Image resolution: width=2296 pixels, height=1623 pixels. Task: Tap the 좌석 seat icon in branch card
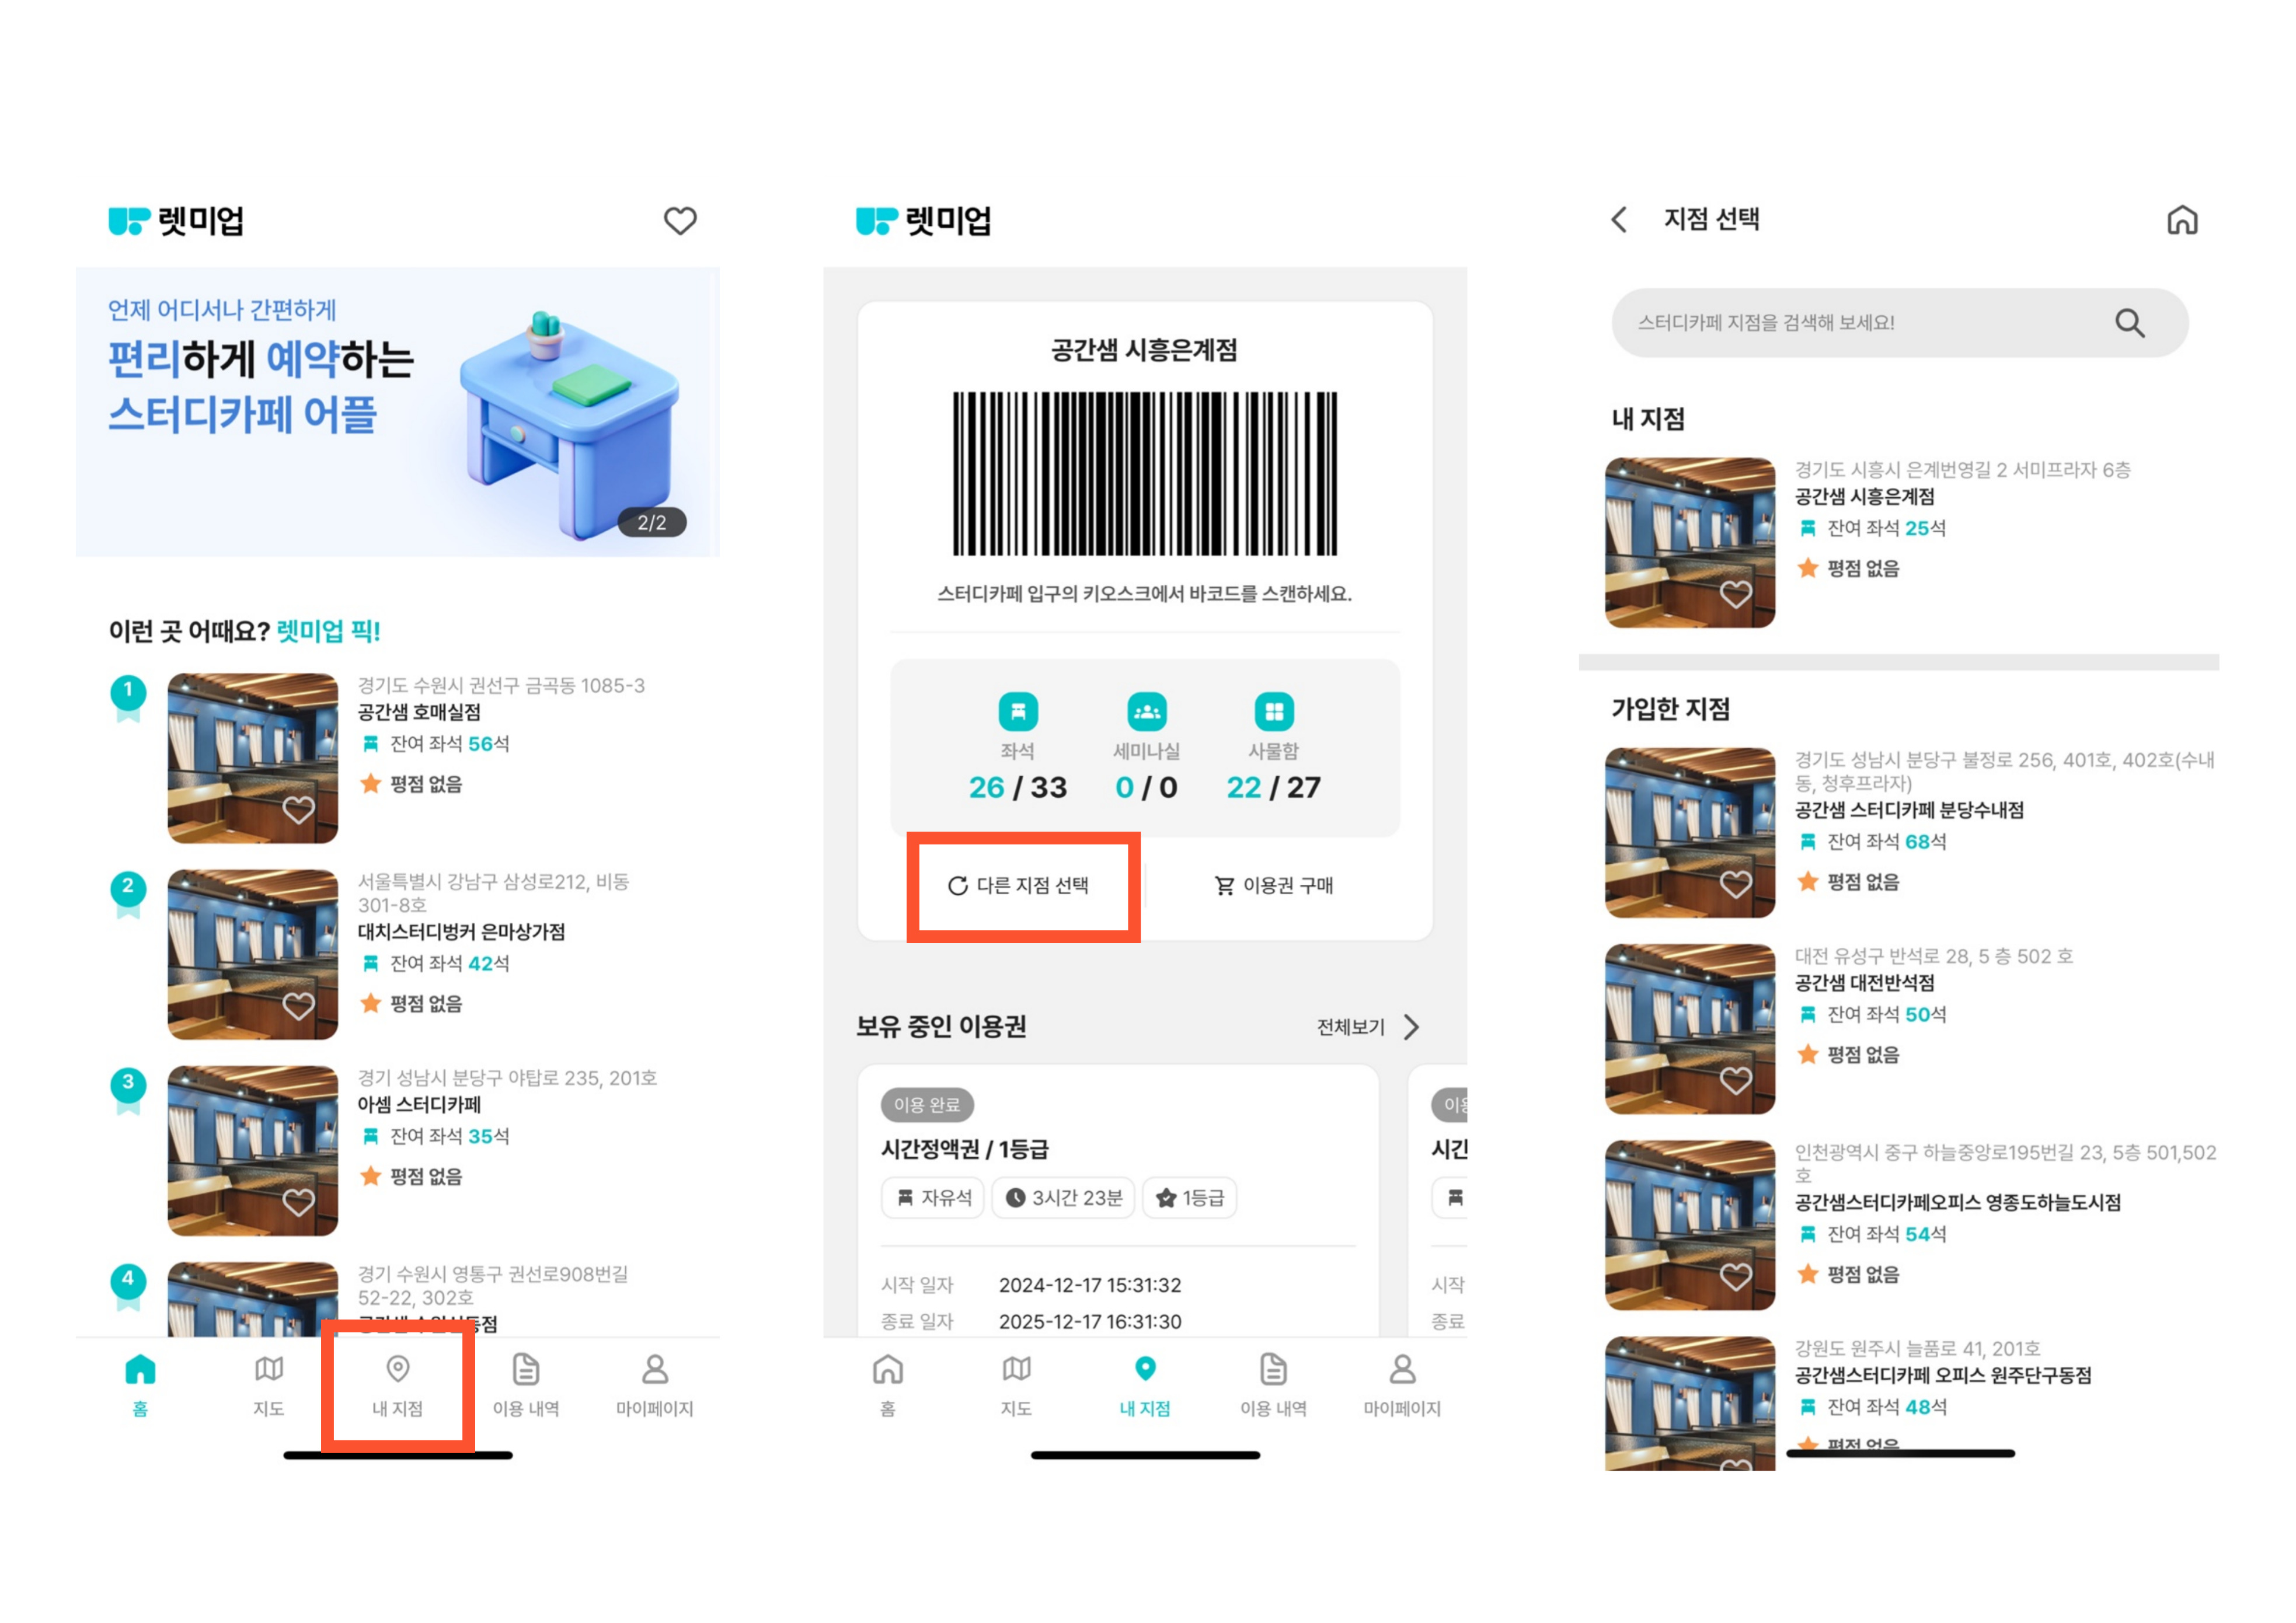tap(1017, 712)
